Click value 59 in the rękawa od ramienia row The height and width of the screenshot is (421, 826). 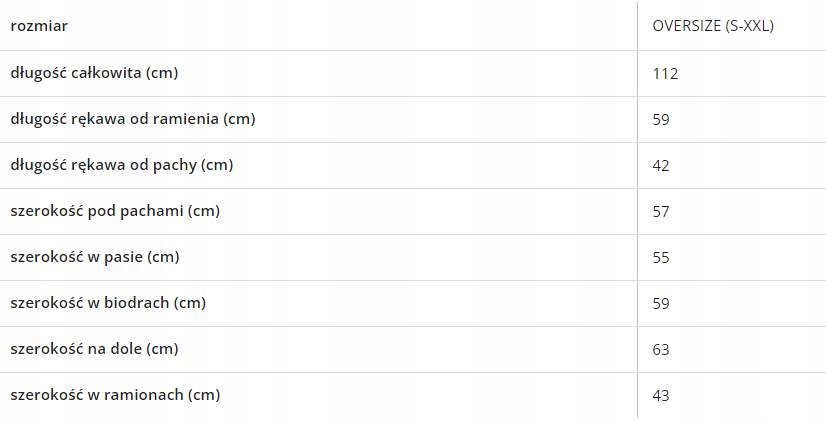[660, 119]
